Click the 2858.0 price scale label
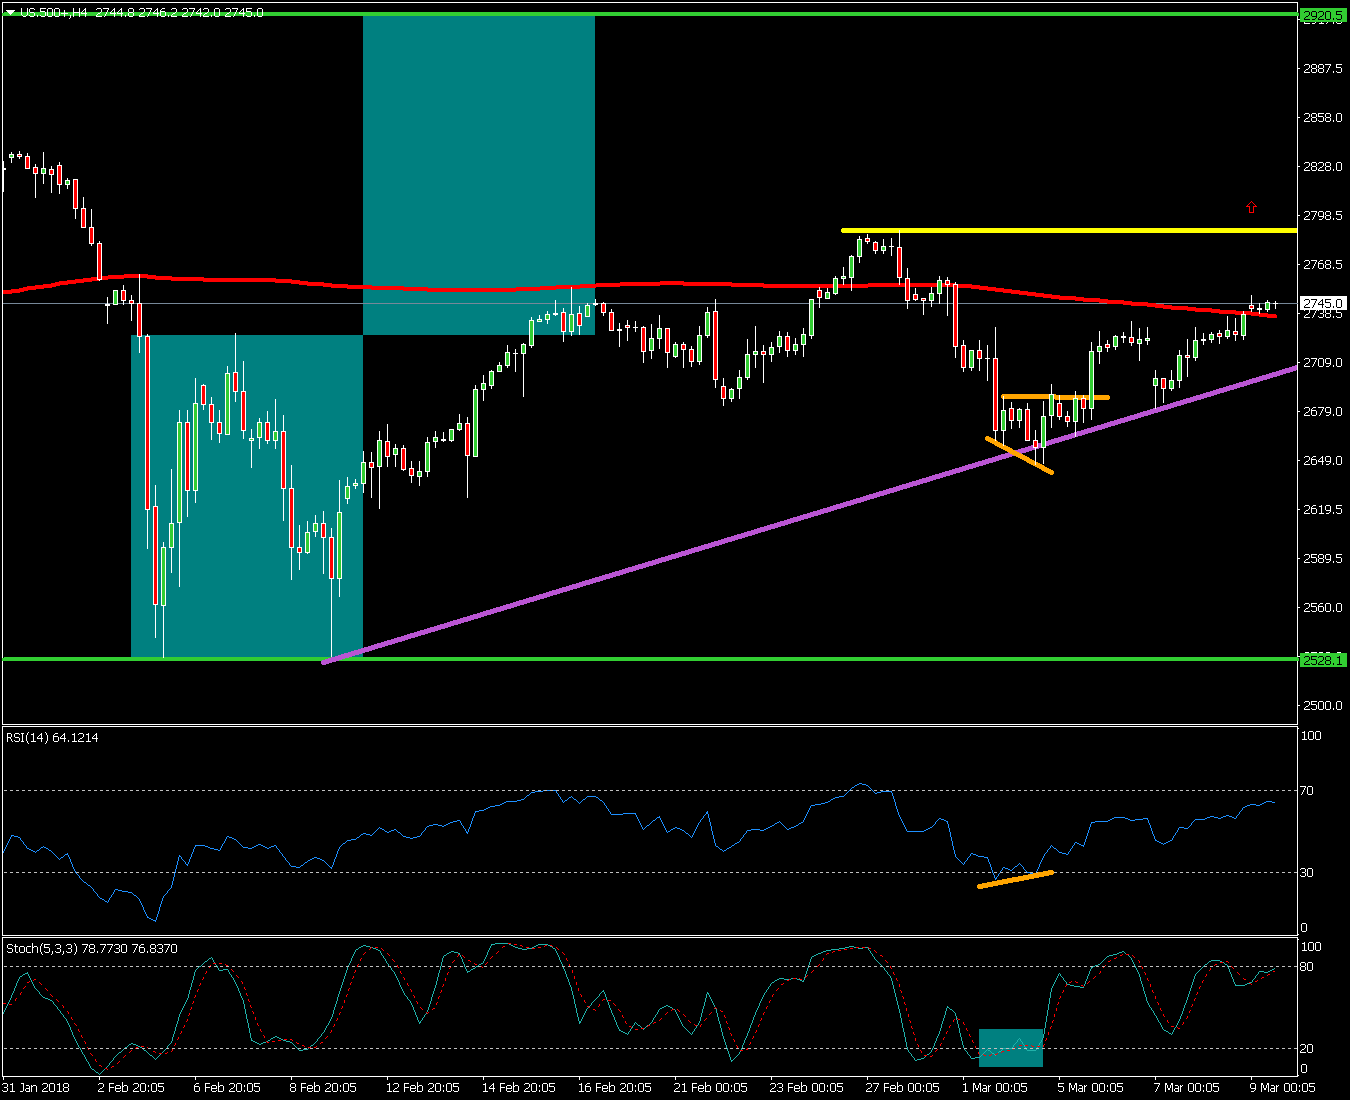Screen dimensions: 1350x1100 (x=1322, y=117)
